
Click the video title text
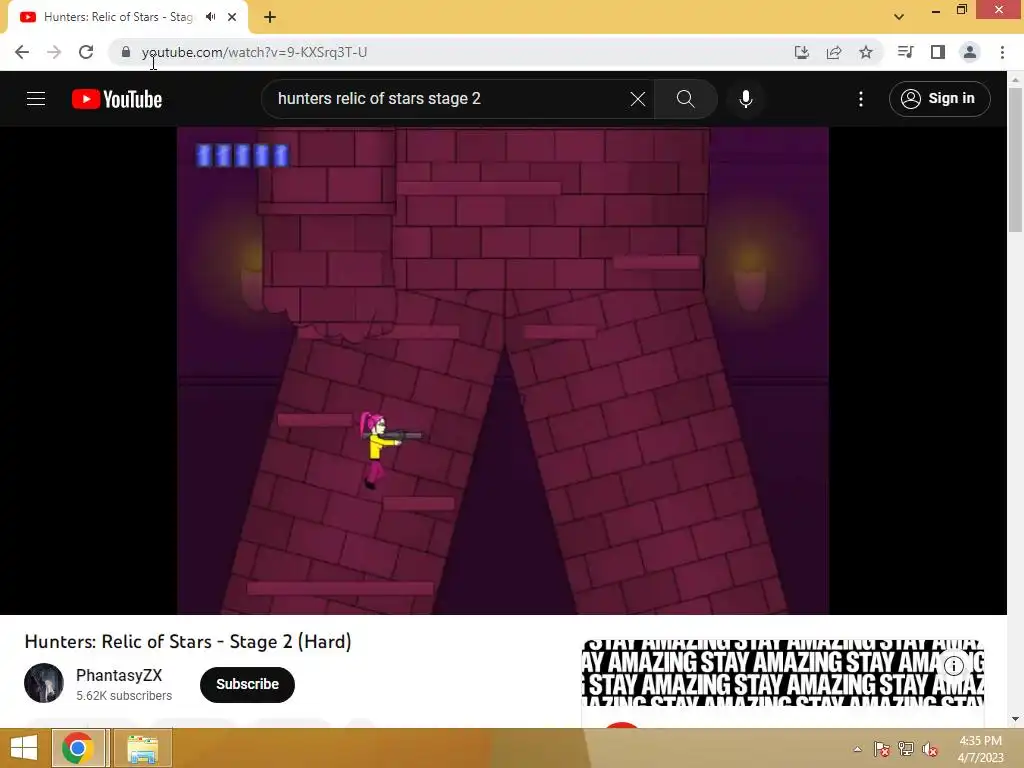click(x=188, y=641)
